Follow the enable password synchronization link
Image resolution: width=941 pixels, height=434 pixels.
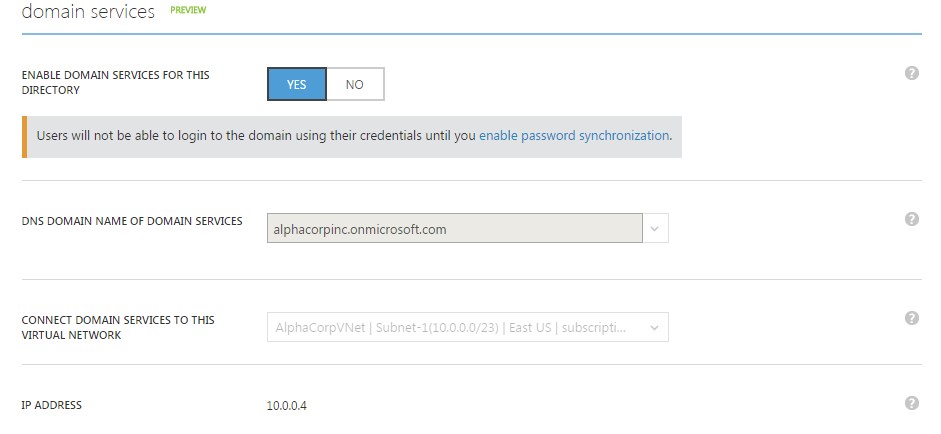click(x=574, y=136)
